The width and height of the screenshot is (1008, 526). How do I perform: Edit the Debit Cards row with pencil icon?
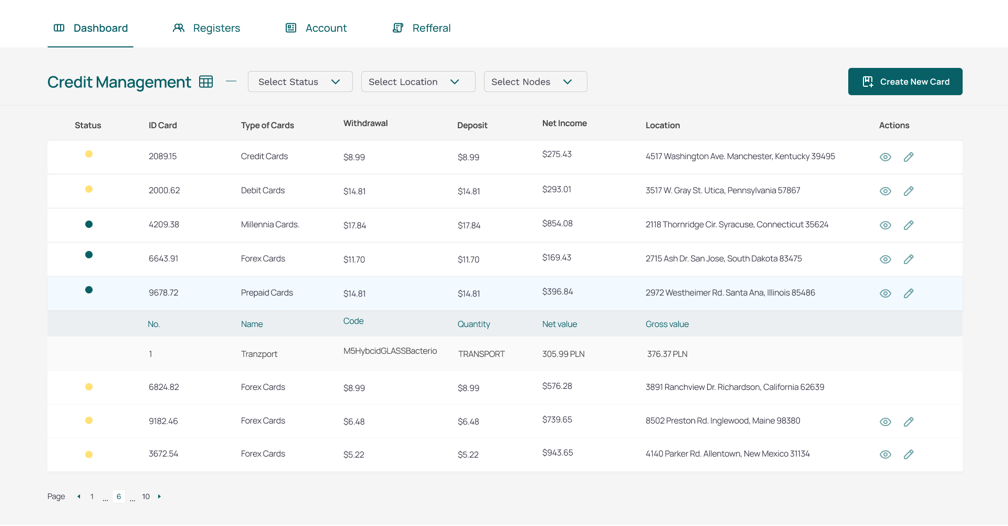click(x=908, y=191)
